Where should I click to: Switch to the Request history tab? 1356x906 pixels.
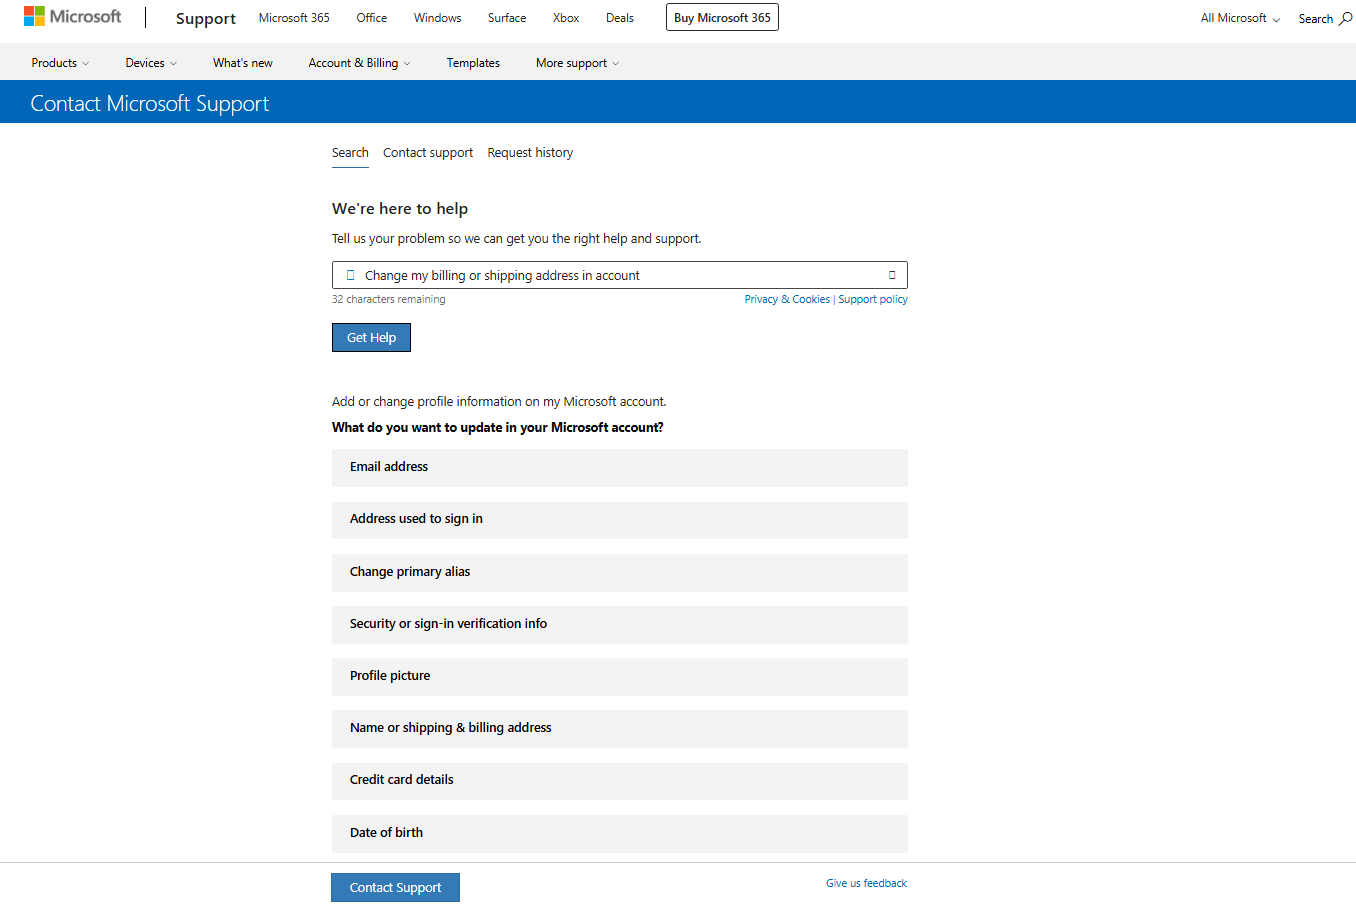point(530,153)
